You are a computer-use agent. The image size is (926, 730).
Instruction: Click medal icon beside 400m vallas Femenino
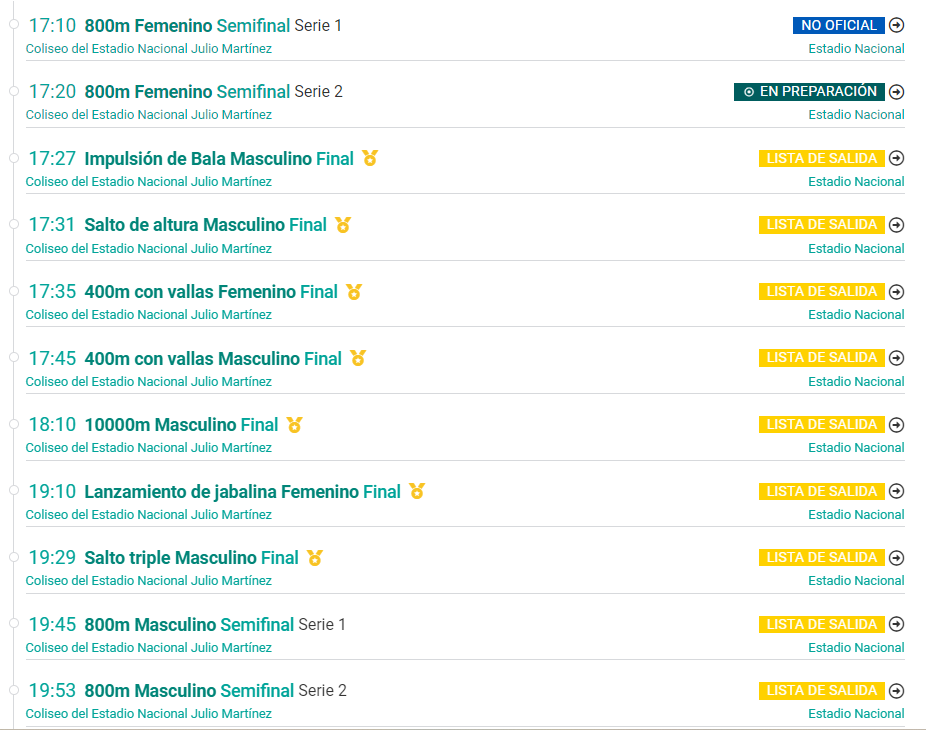click(x=354, y=291)
